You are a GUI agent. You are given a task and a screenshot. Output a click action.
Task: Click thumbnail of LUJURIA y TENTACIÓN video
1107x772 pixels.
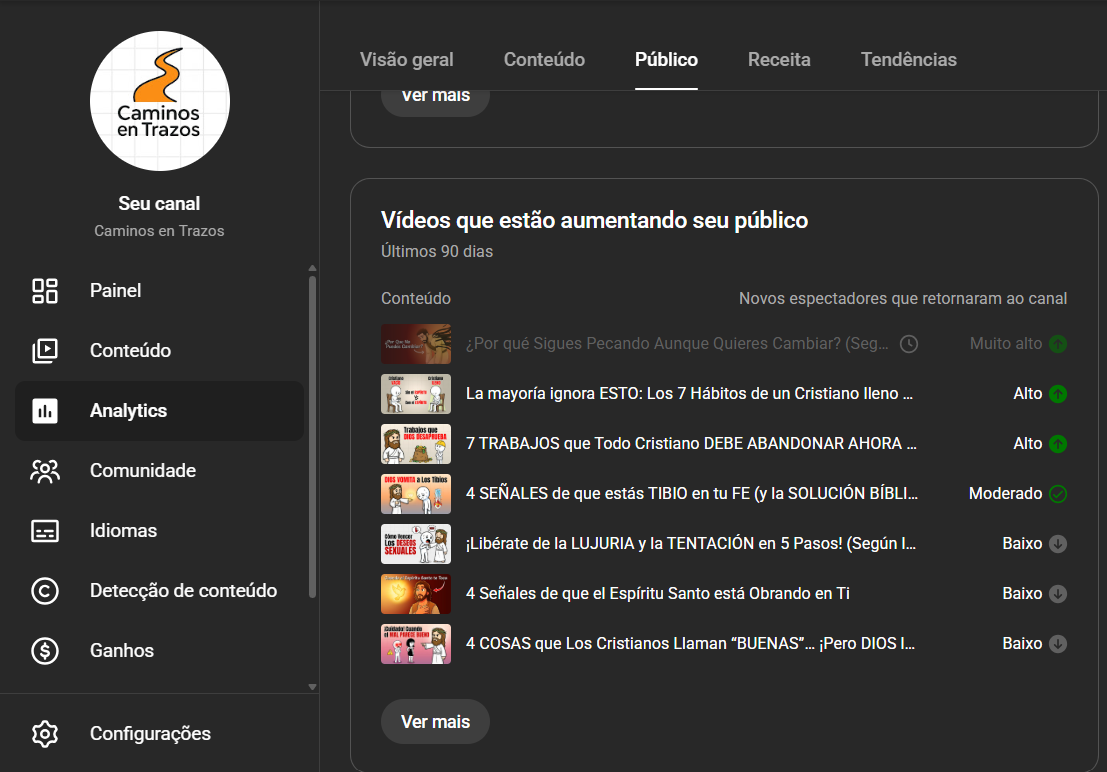point(416,544)
